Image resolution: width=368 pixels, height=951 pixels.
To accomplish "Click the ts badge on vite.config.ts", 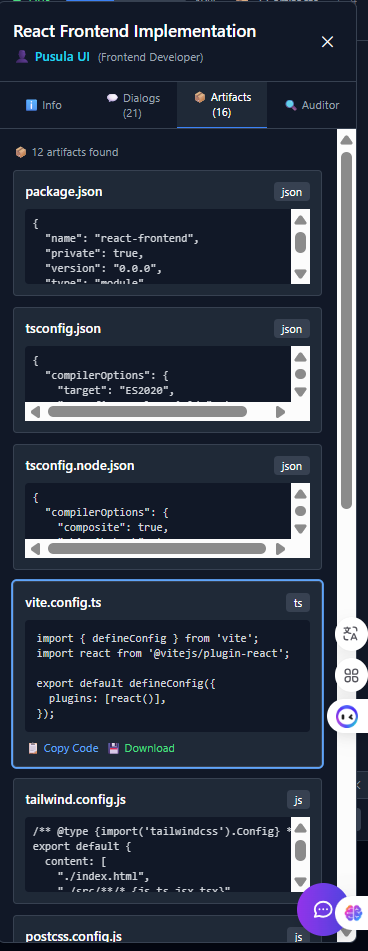I will (298, 603).
